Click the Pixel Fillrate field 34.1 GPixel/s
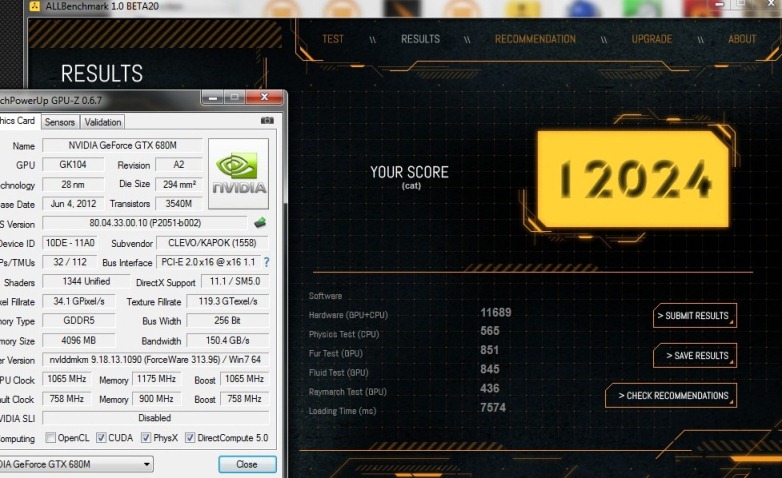This screenshot has height=478, width=782. pyautogui.click(x=78, y=301)
